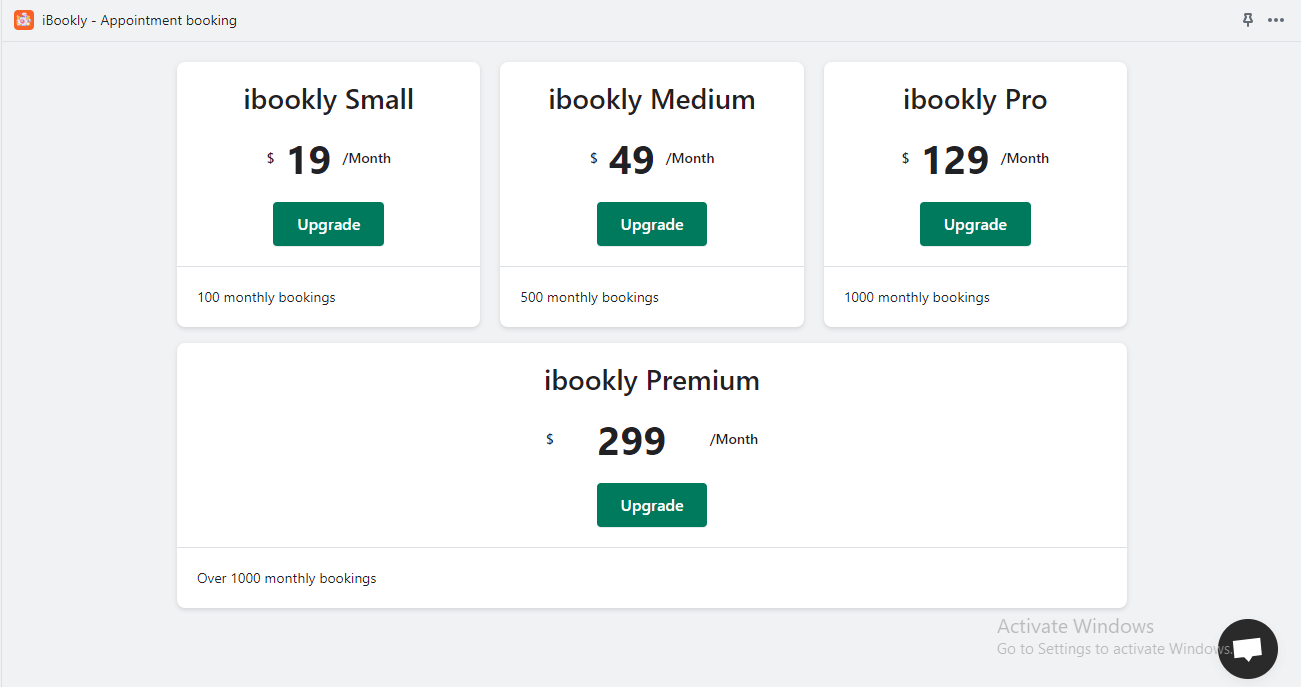The width and height of the screenshot is (1301, 687).
Task: Click the iBookly app logo icon
Action: (x=24, y=20)
